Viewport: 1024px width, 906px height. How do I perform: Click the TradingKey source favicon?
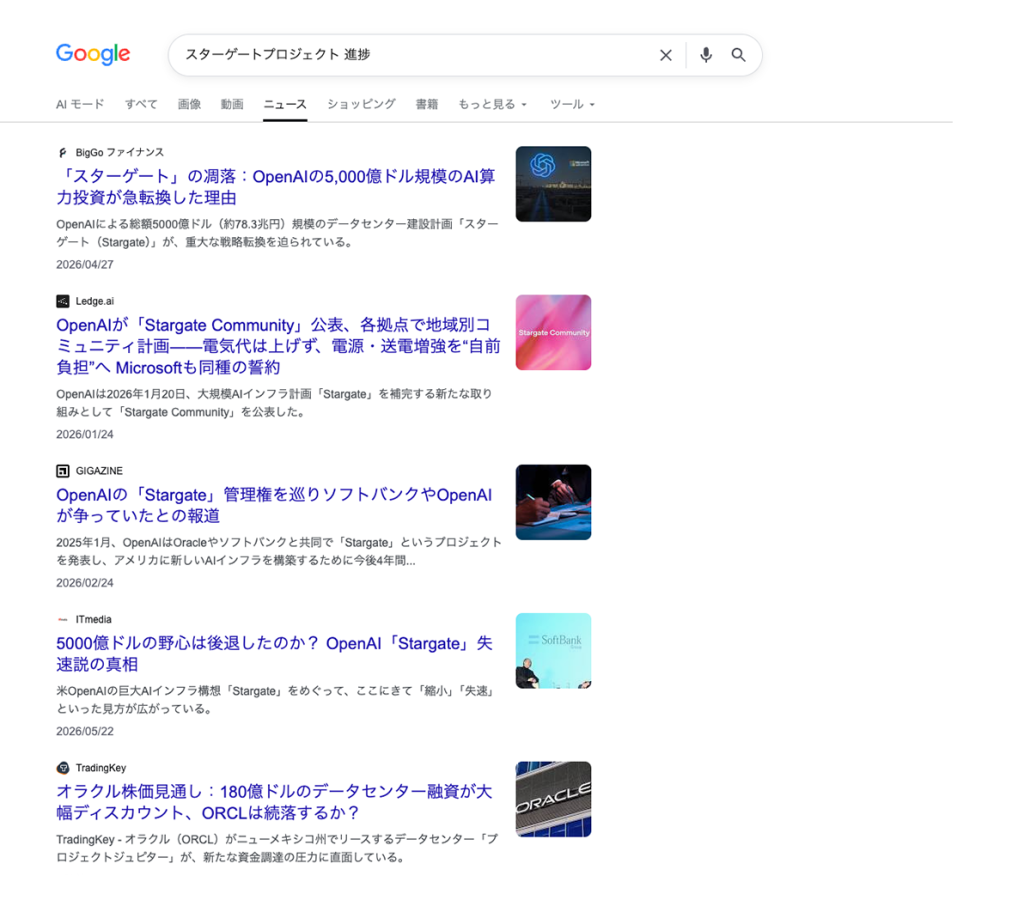63,768
